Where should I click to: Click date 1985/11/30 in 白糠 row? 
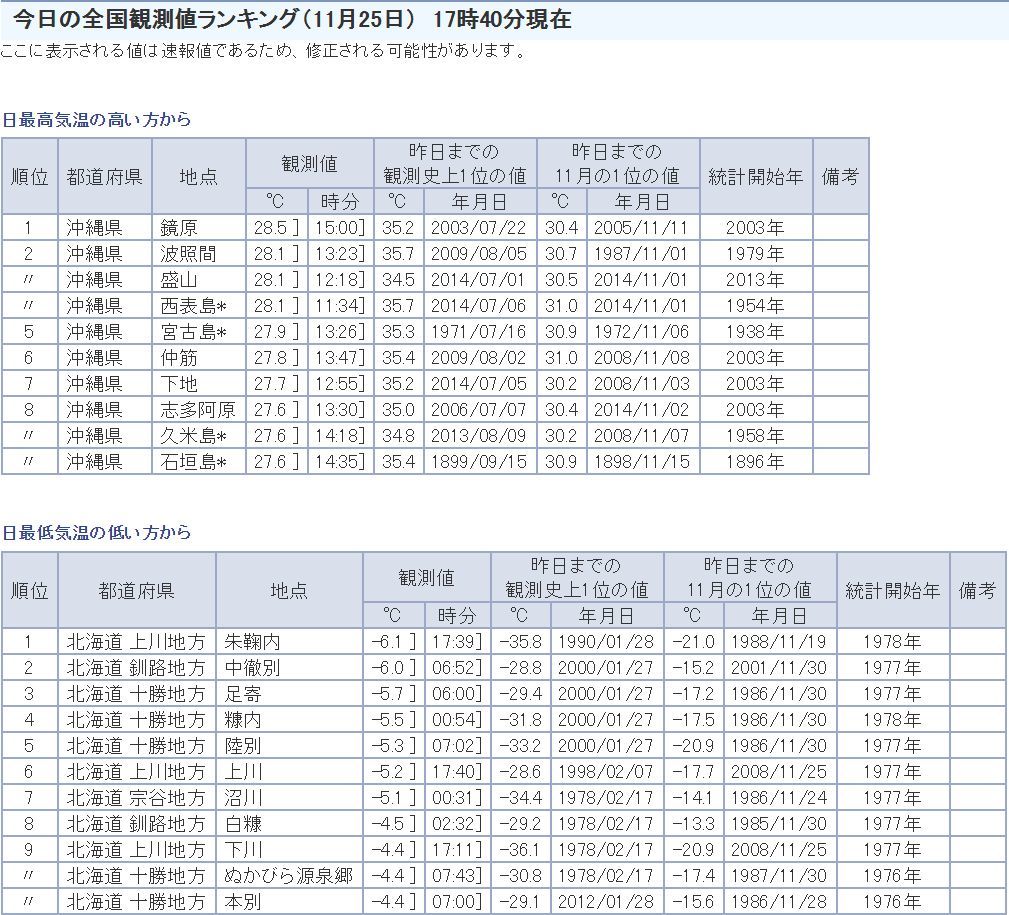tap(779, 824)
